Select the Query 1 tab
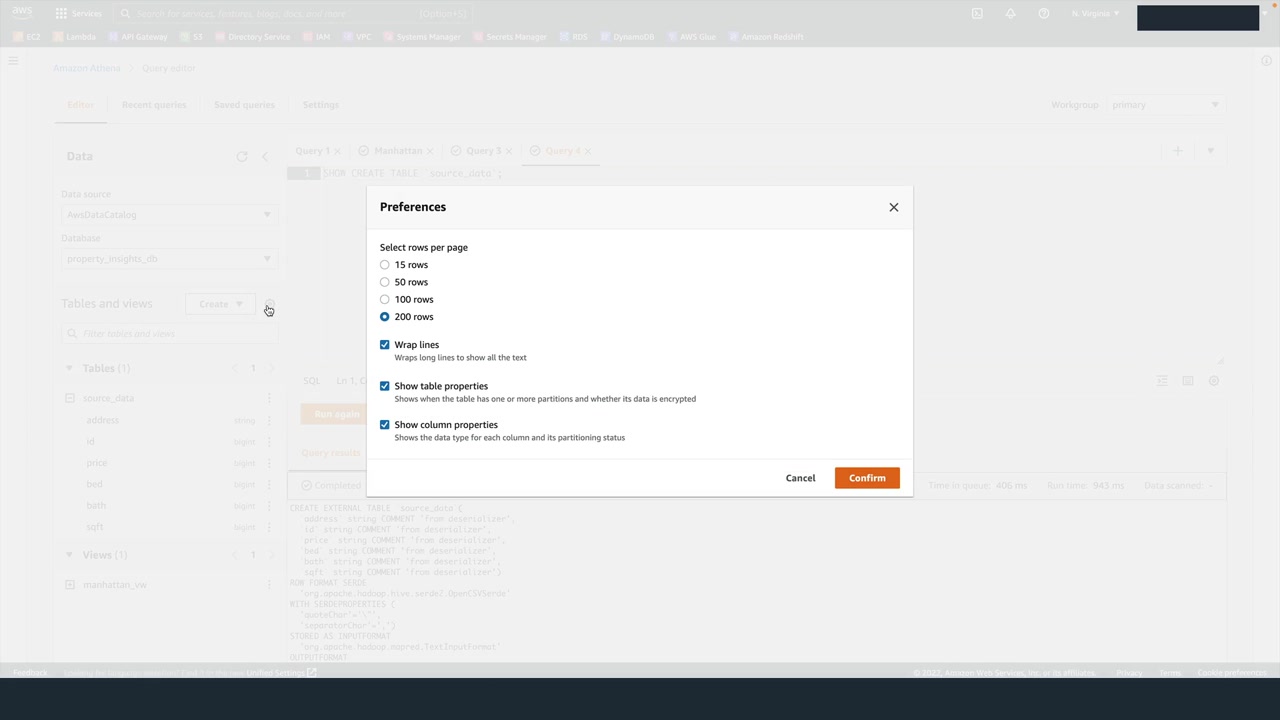Screen dimensions: 1280x720 point(312,151)
